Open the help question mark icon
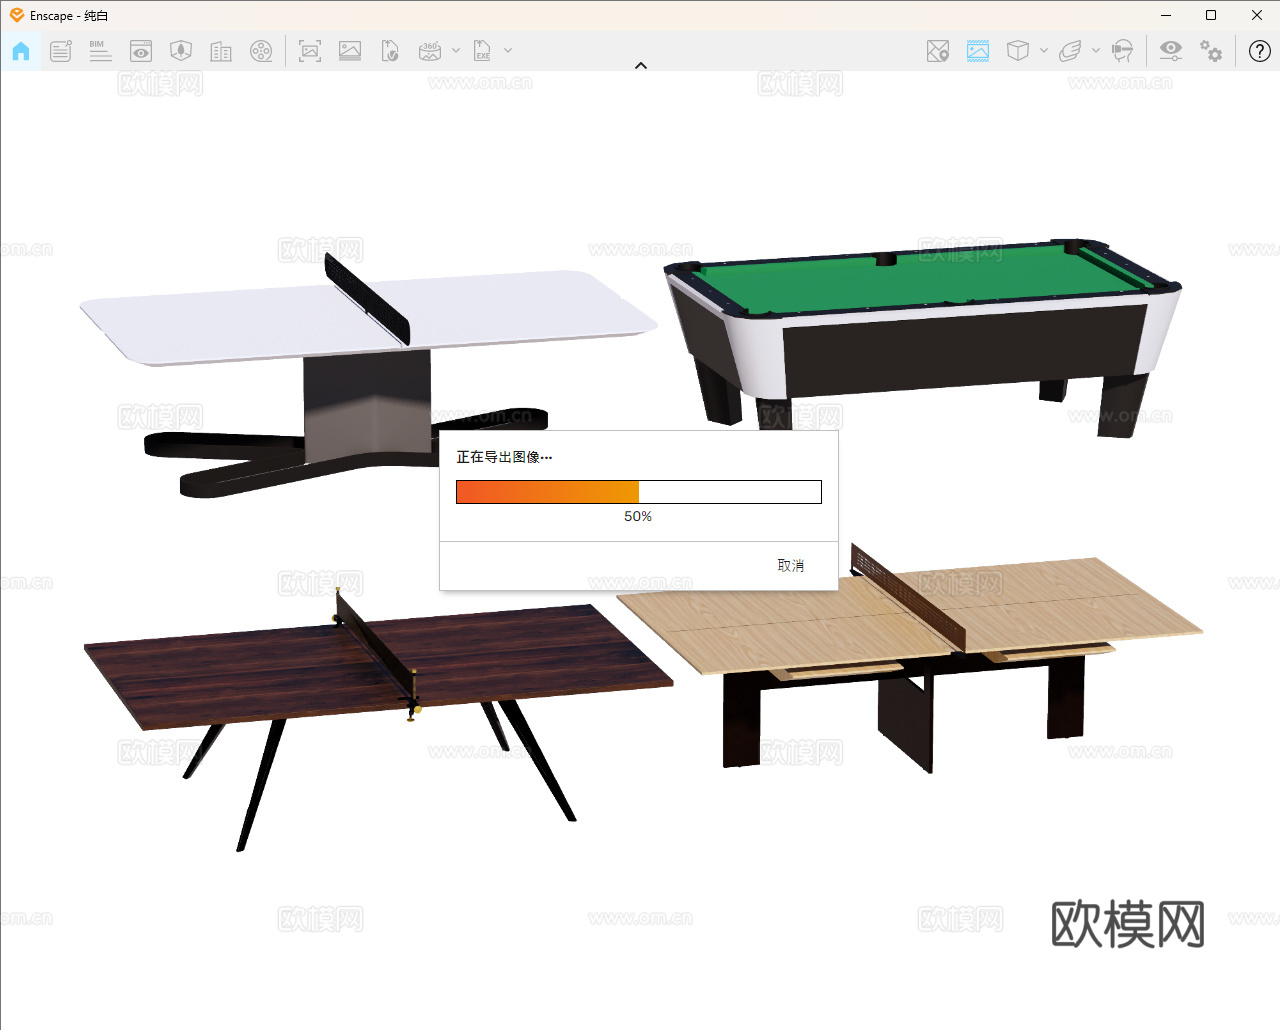Image resolution: width=1280 pixels, height=1030 pixels. click(1260, 51)
